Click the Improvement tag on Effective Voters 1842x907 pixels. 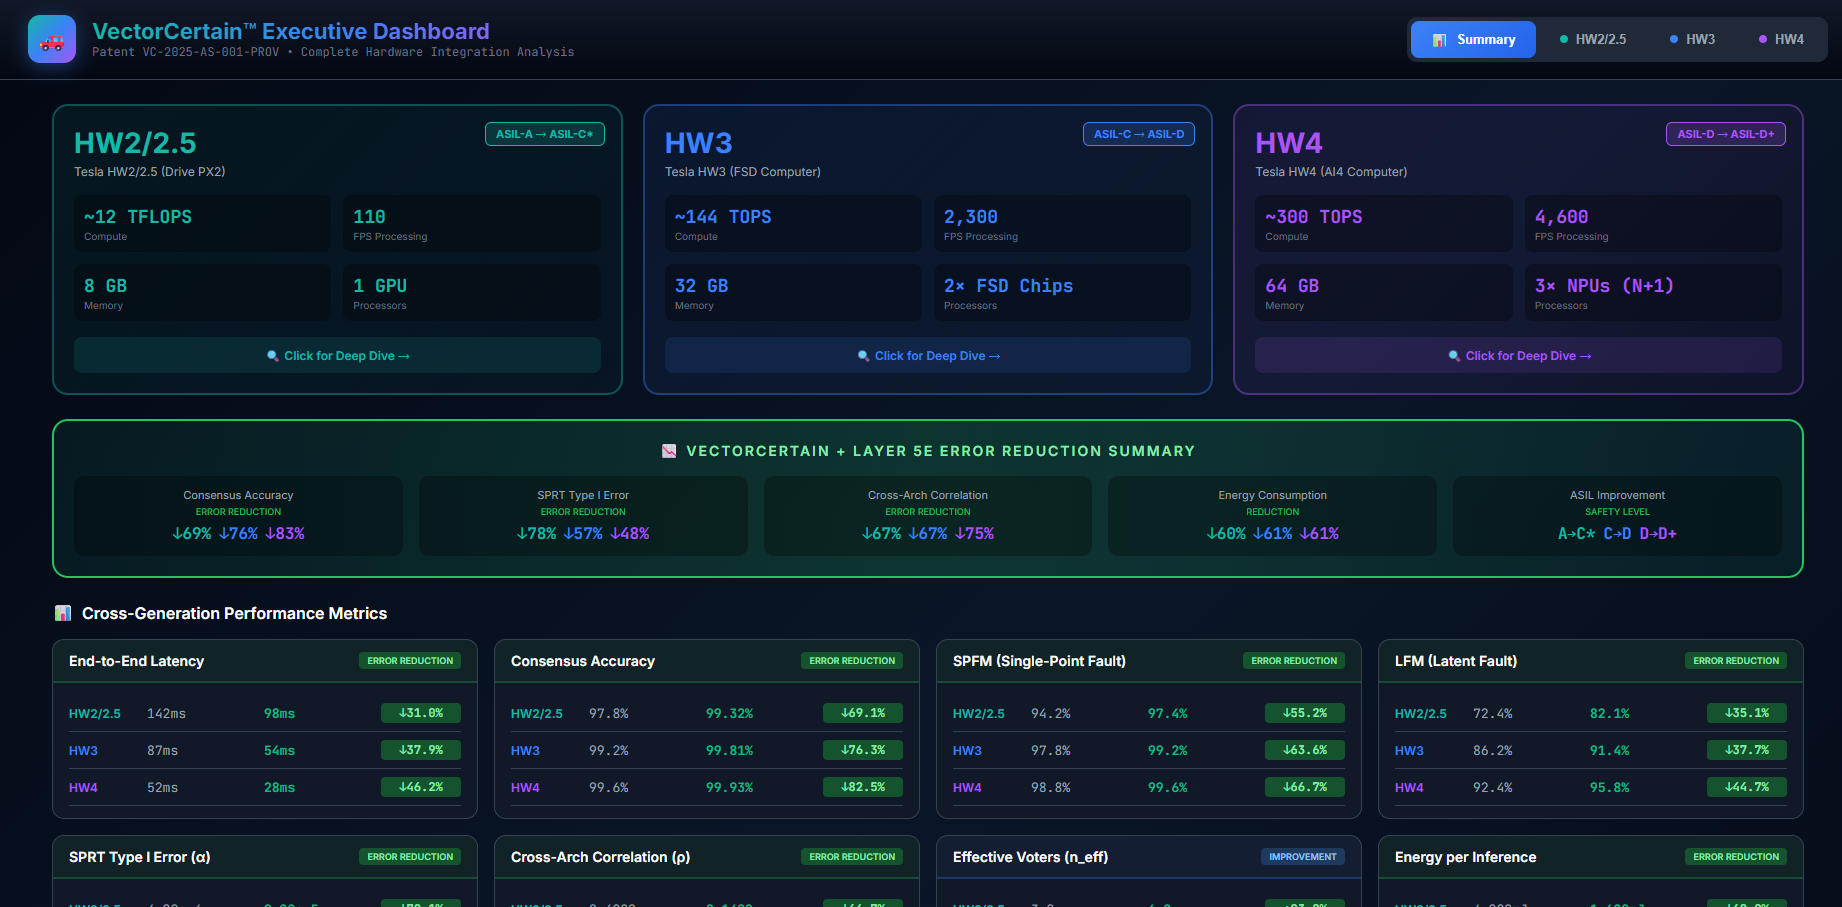[1302, 857]
